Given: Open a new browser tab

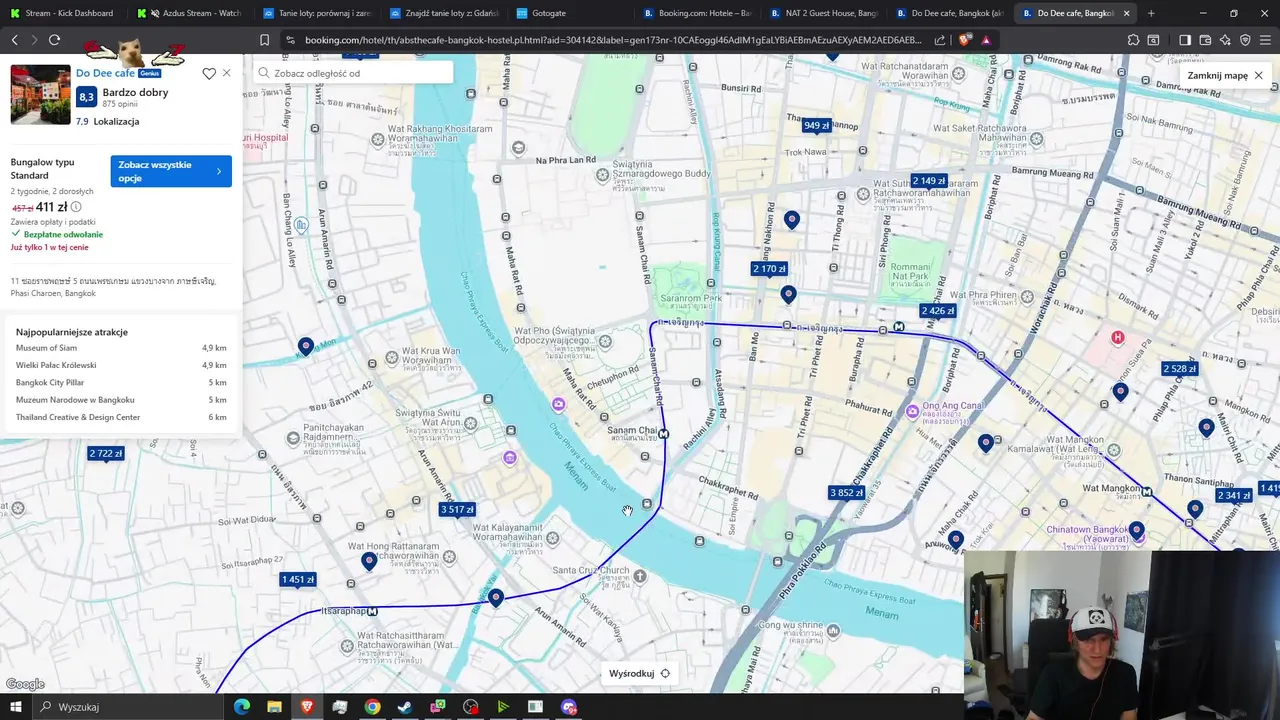Looking at the screenshot, I should click(1151, 13).
